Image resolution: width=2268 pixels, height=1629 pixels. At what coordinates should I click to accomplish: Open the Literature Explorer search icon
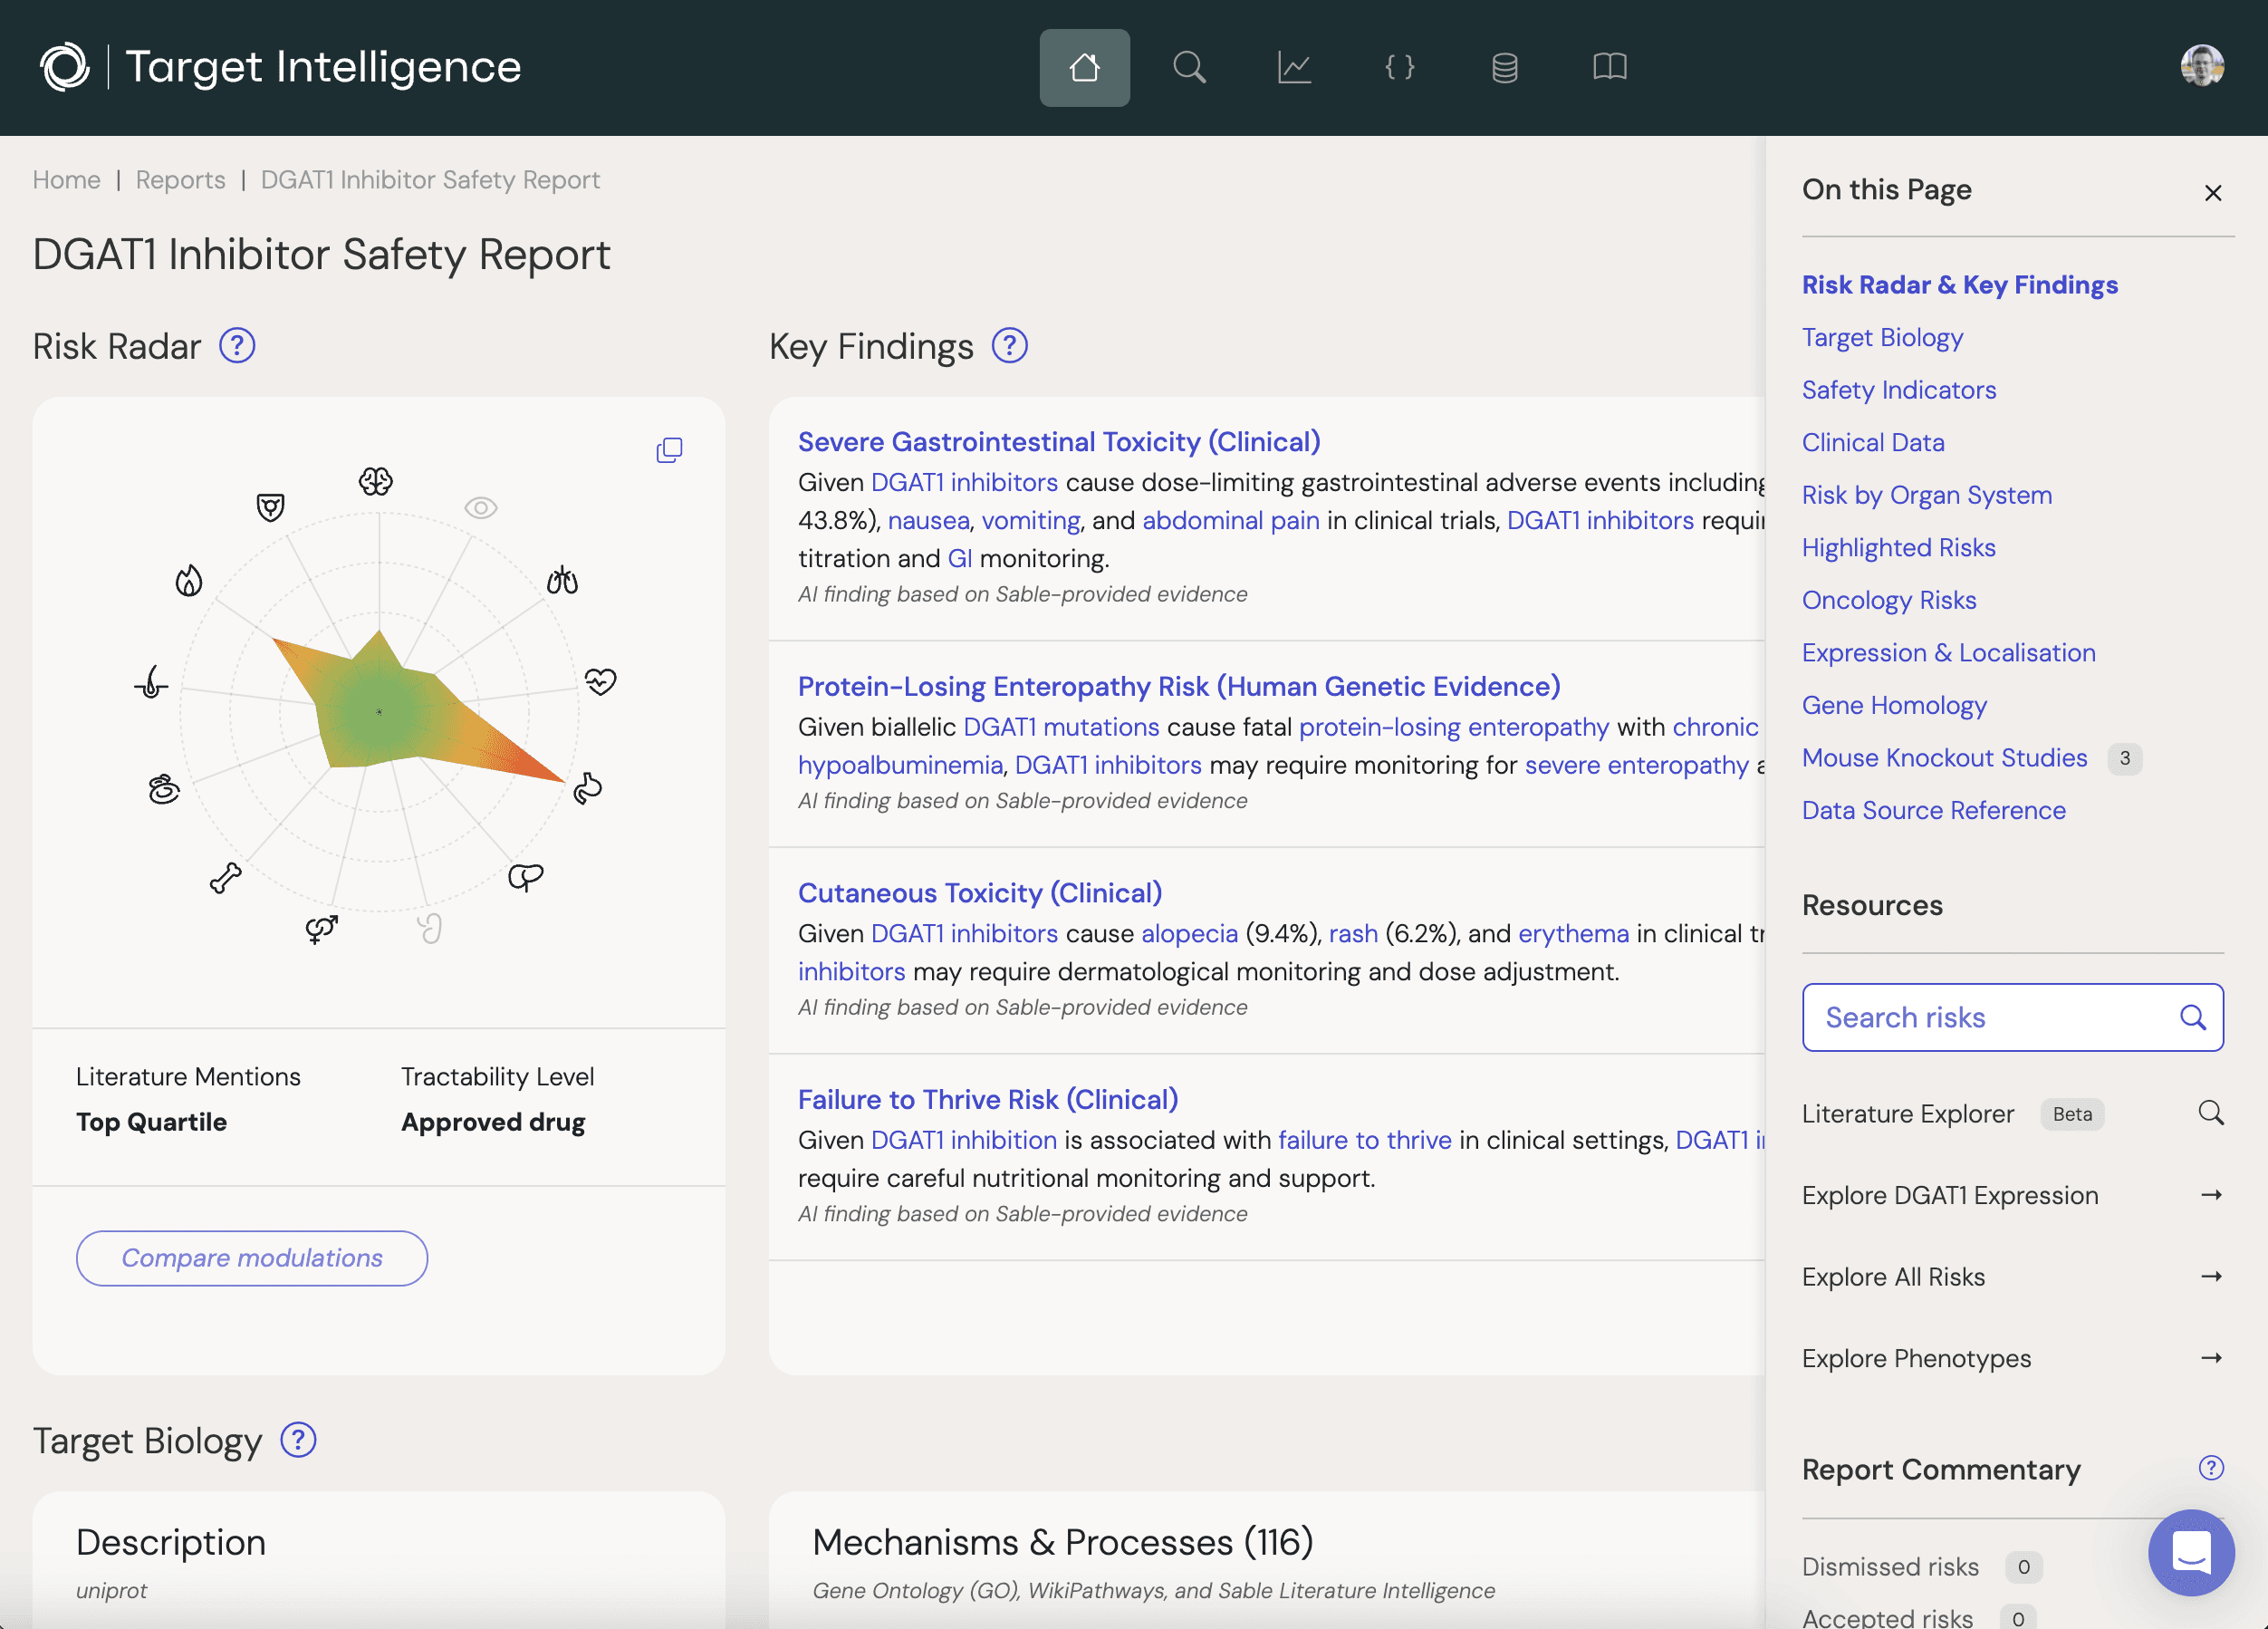(2212, 1113)
